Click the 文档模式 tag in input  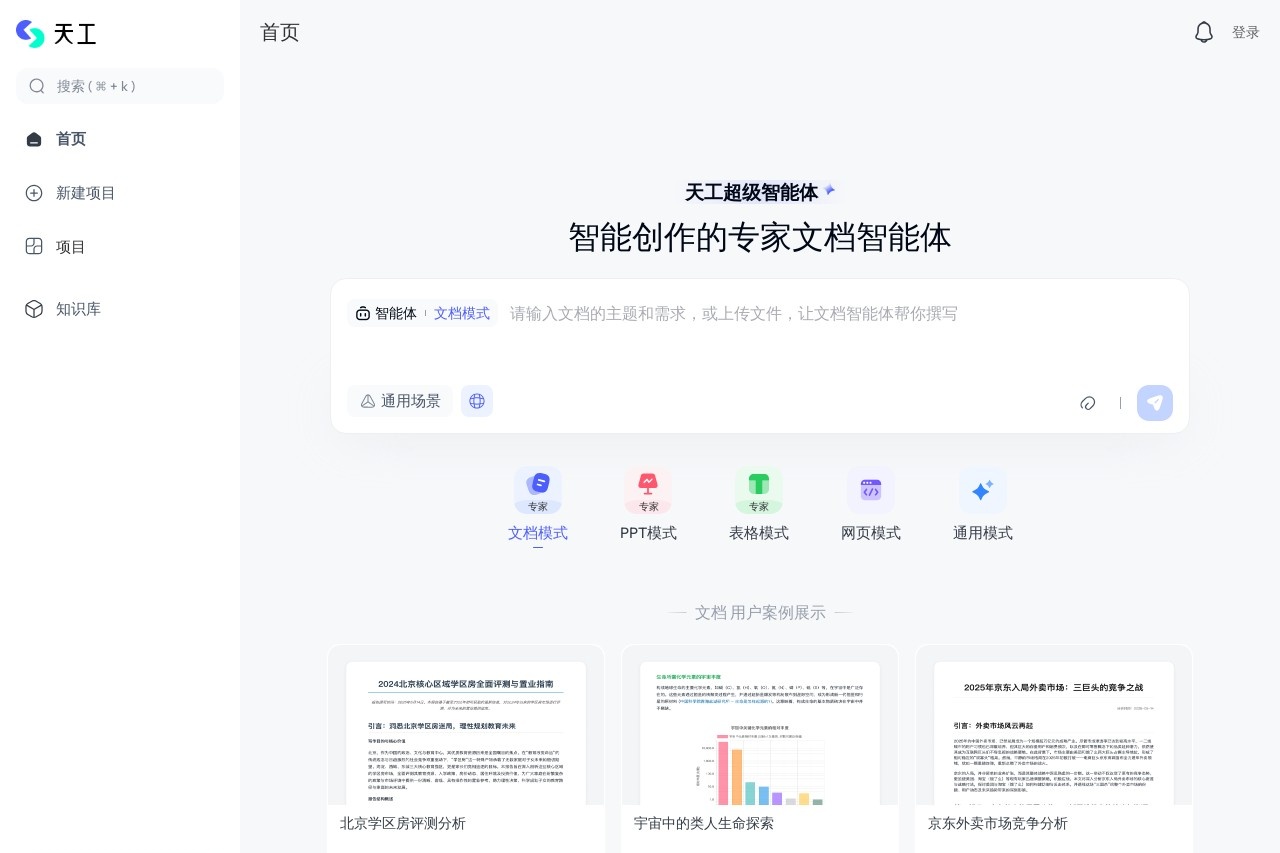pos(462,313)
